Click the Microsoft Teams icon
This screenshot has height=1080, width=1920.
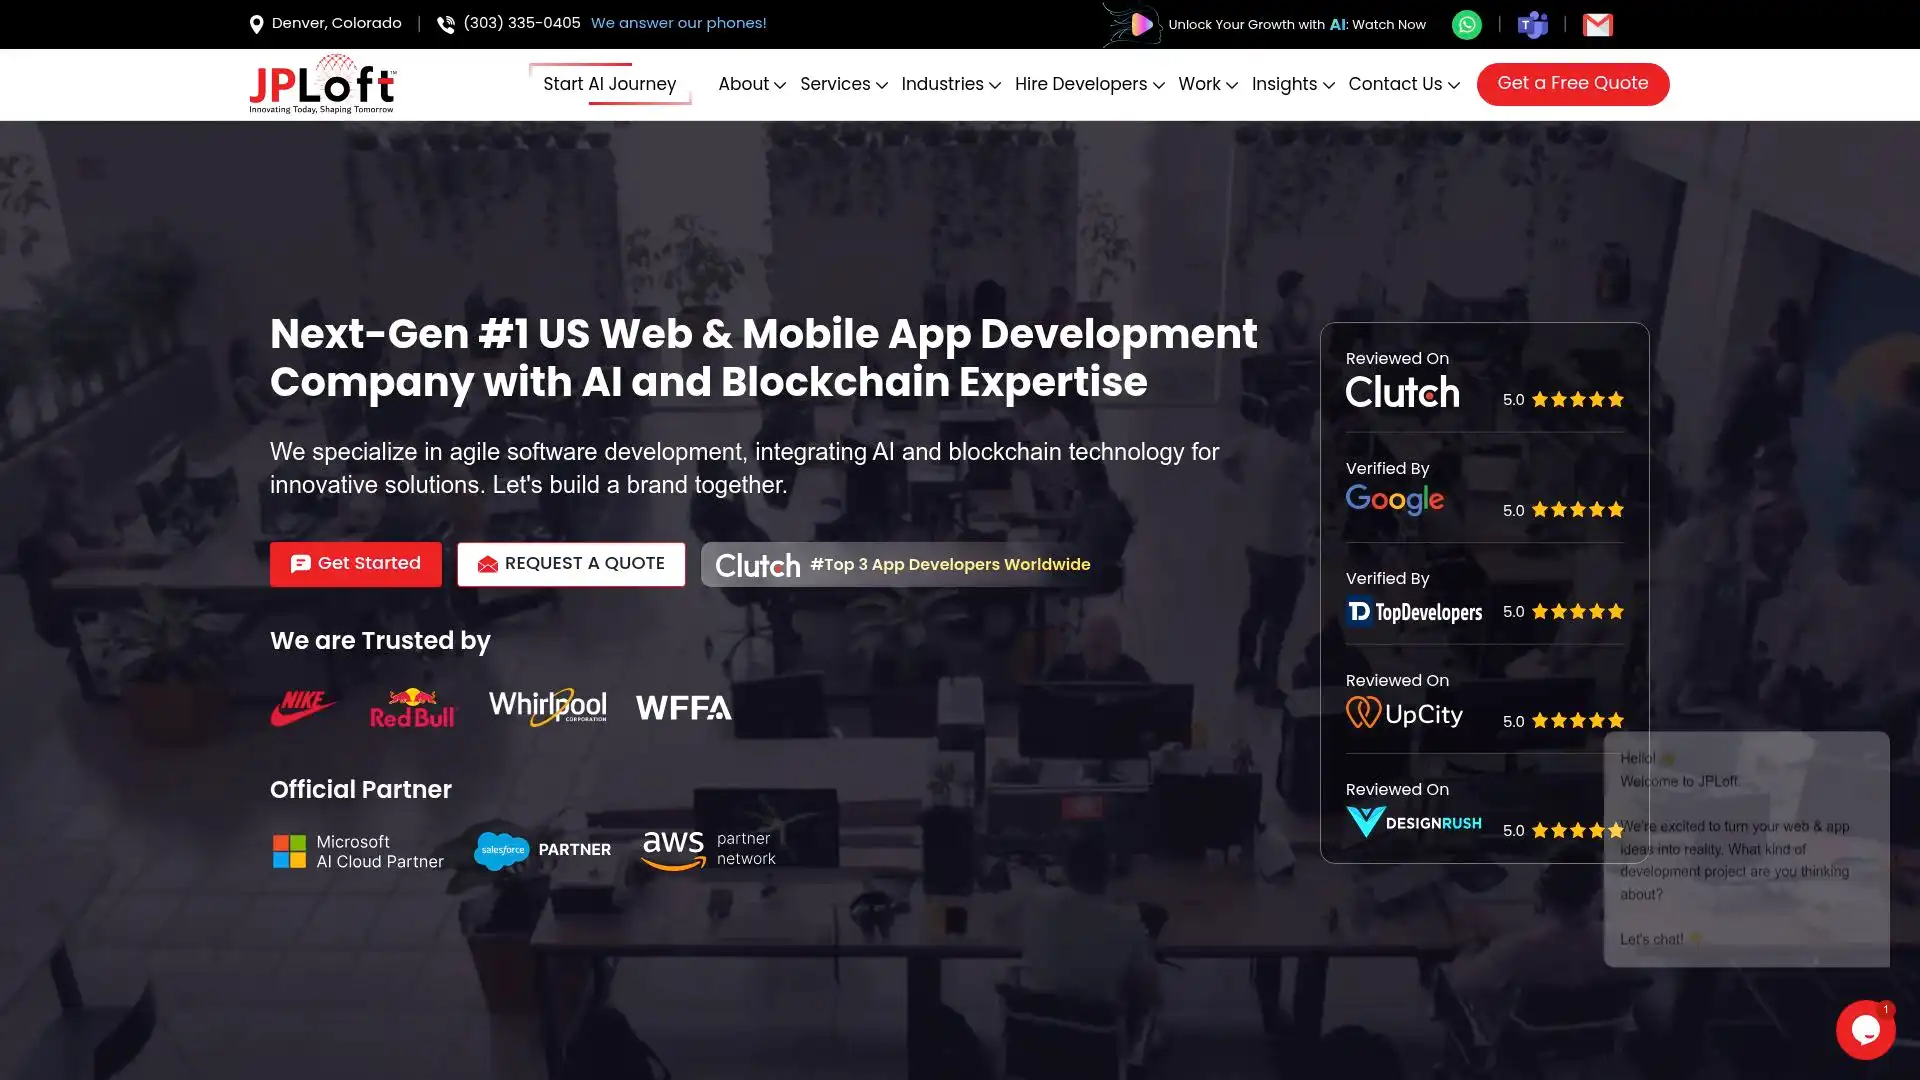tap(1532, 25)
